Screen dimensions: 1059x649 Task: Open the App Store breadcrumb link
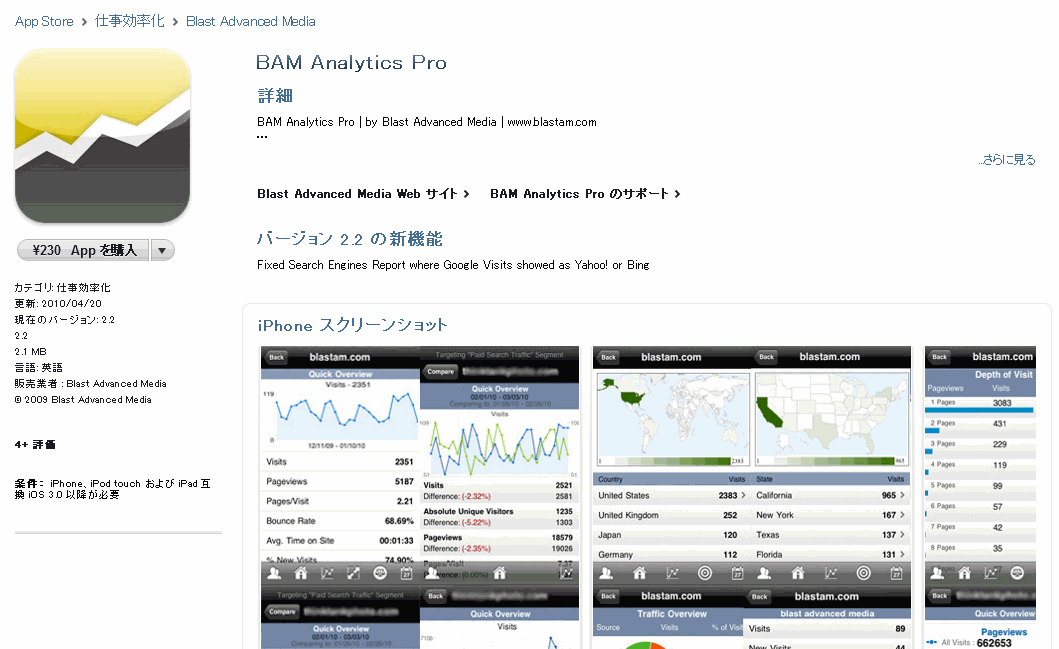44,22
